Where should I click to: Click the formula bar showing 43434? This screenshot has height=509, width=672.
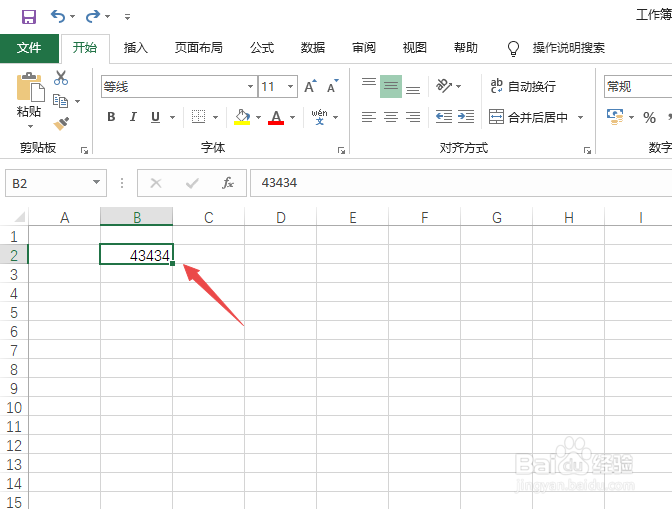(461, 183)
